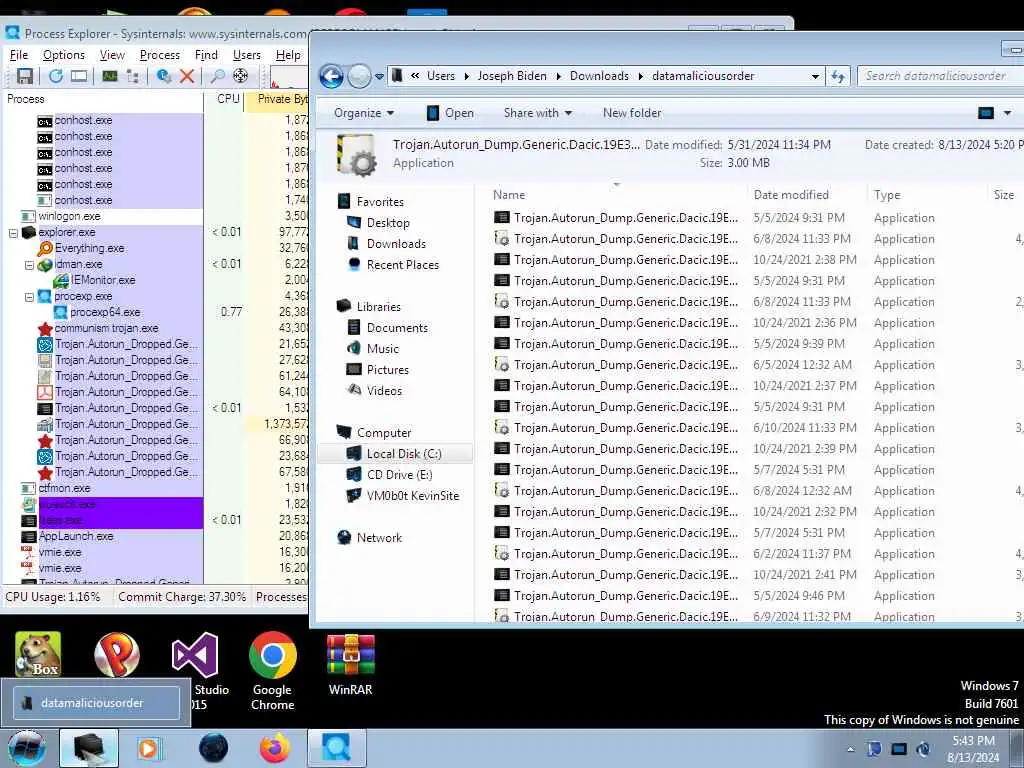The width and height of the screenshot is (1024, 768).
Task: Select VM0b0t KevinSite in navigation pane
Action: [x=413, y=496]
